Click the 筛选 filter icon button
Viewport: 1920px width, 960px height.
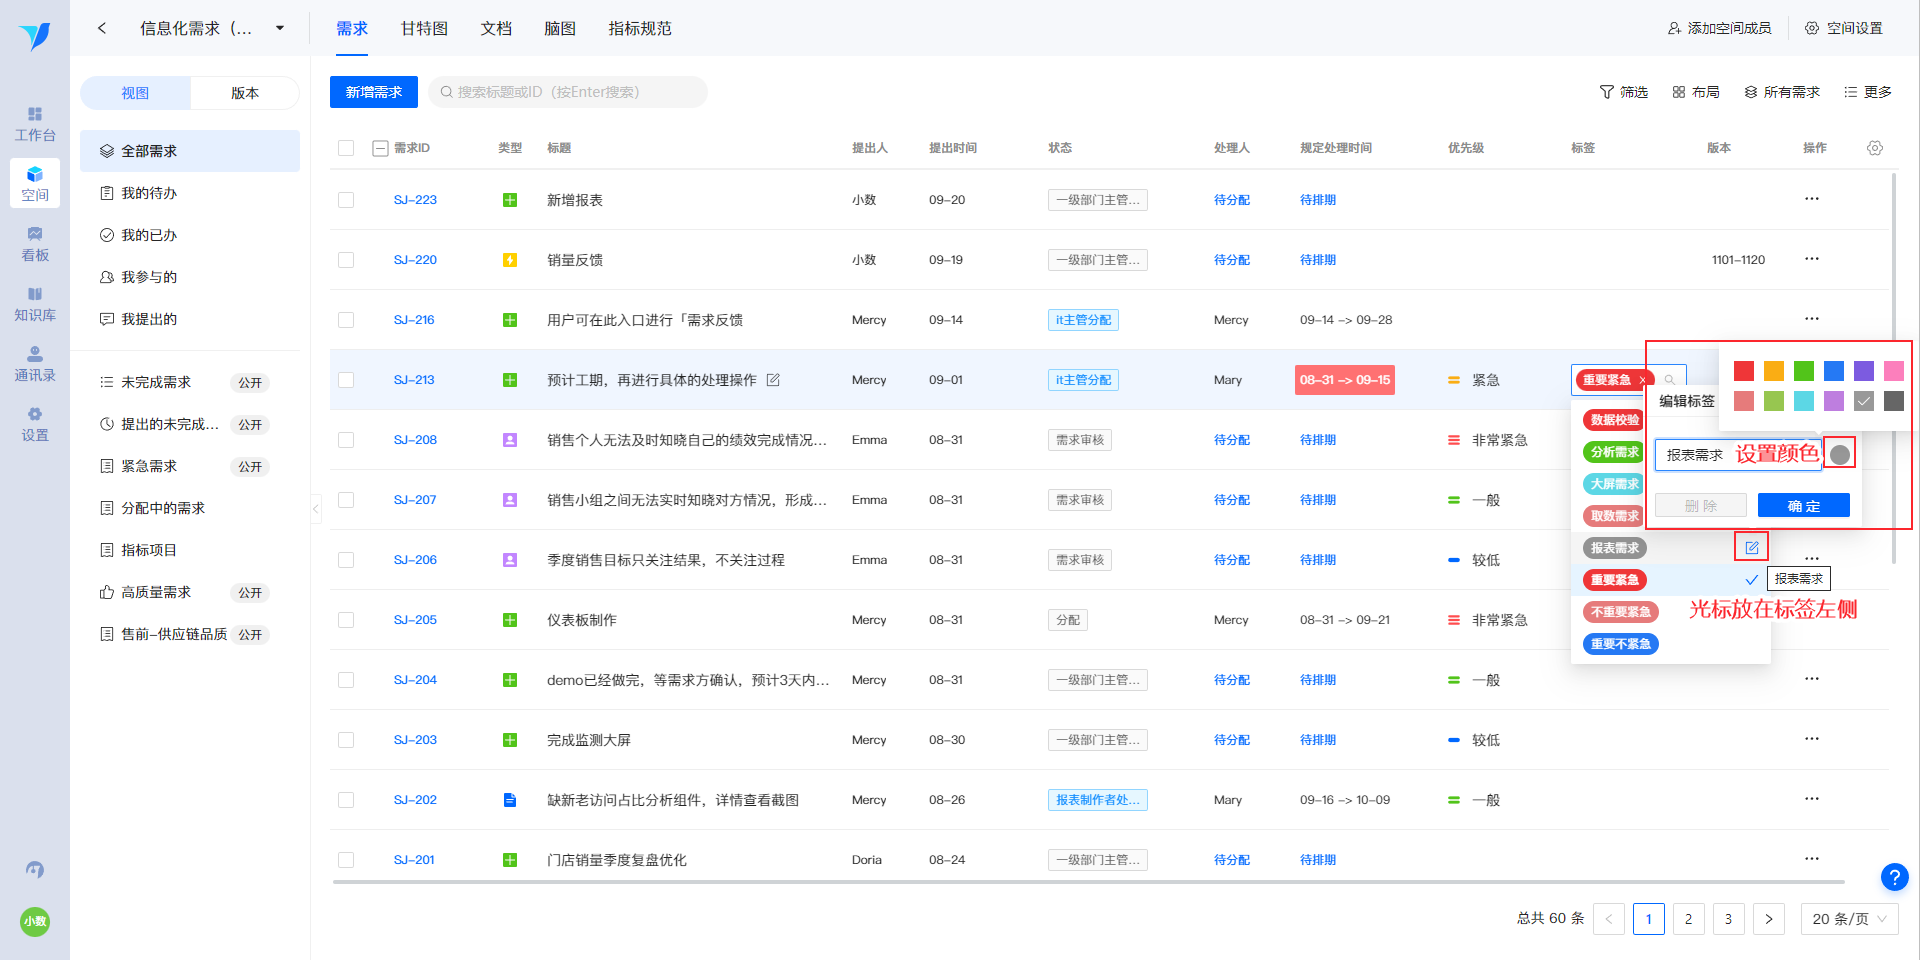click(1623, 92)
